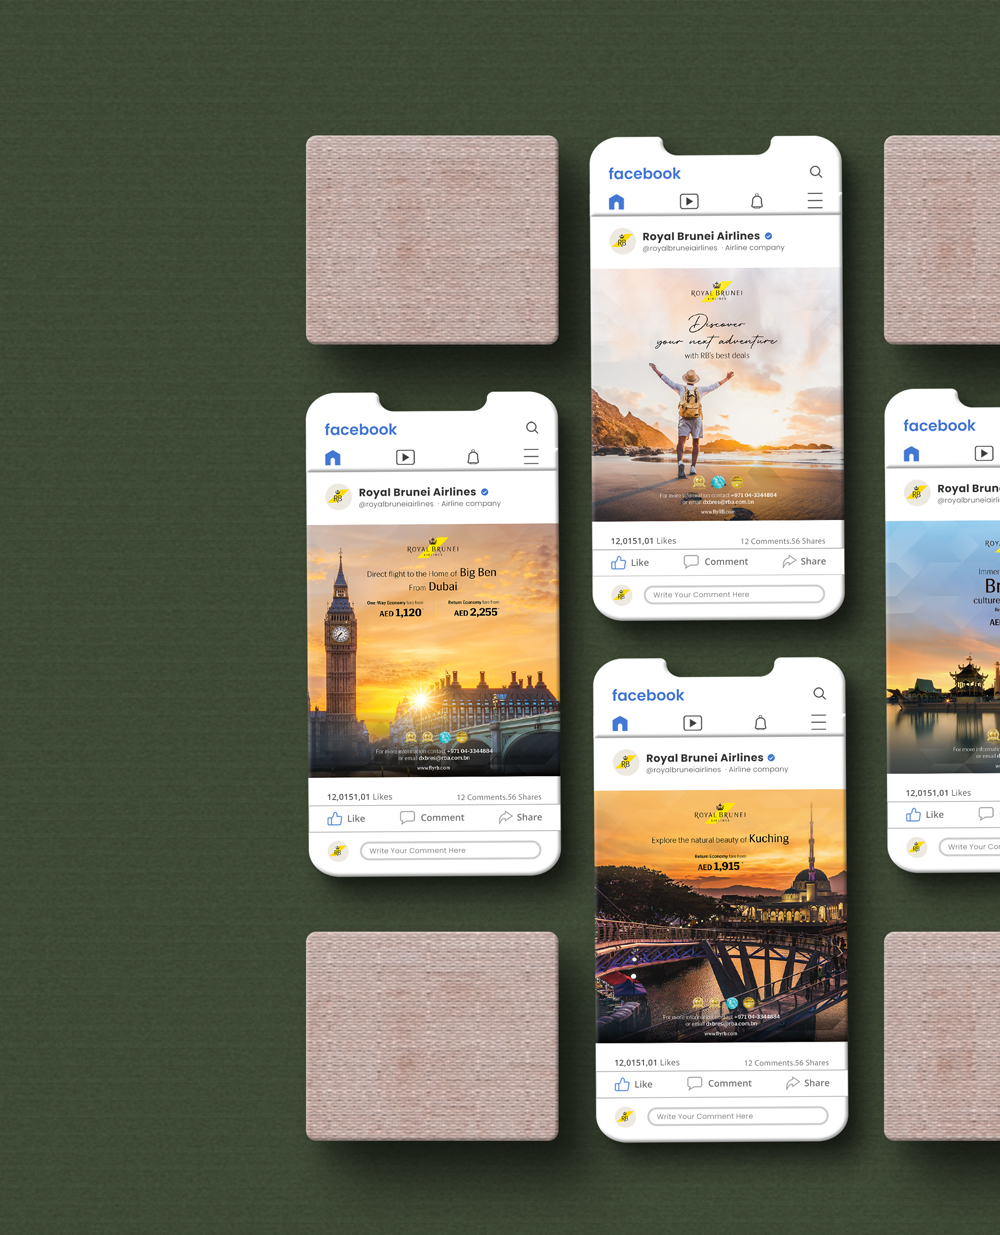Share the Discover your next adventure post
Viewport: 1000px width, 1235px height.
tap(804, 561)
